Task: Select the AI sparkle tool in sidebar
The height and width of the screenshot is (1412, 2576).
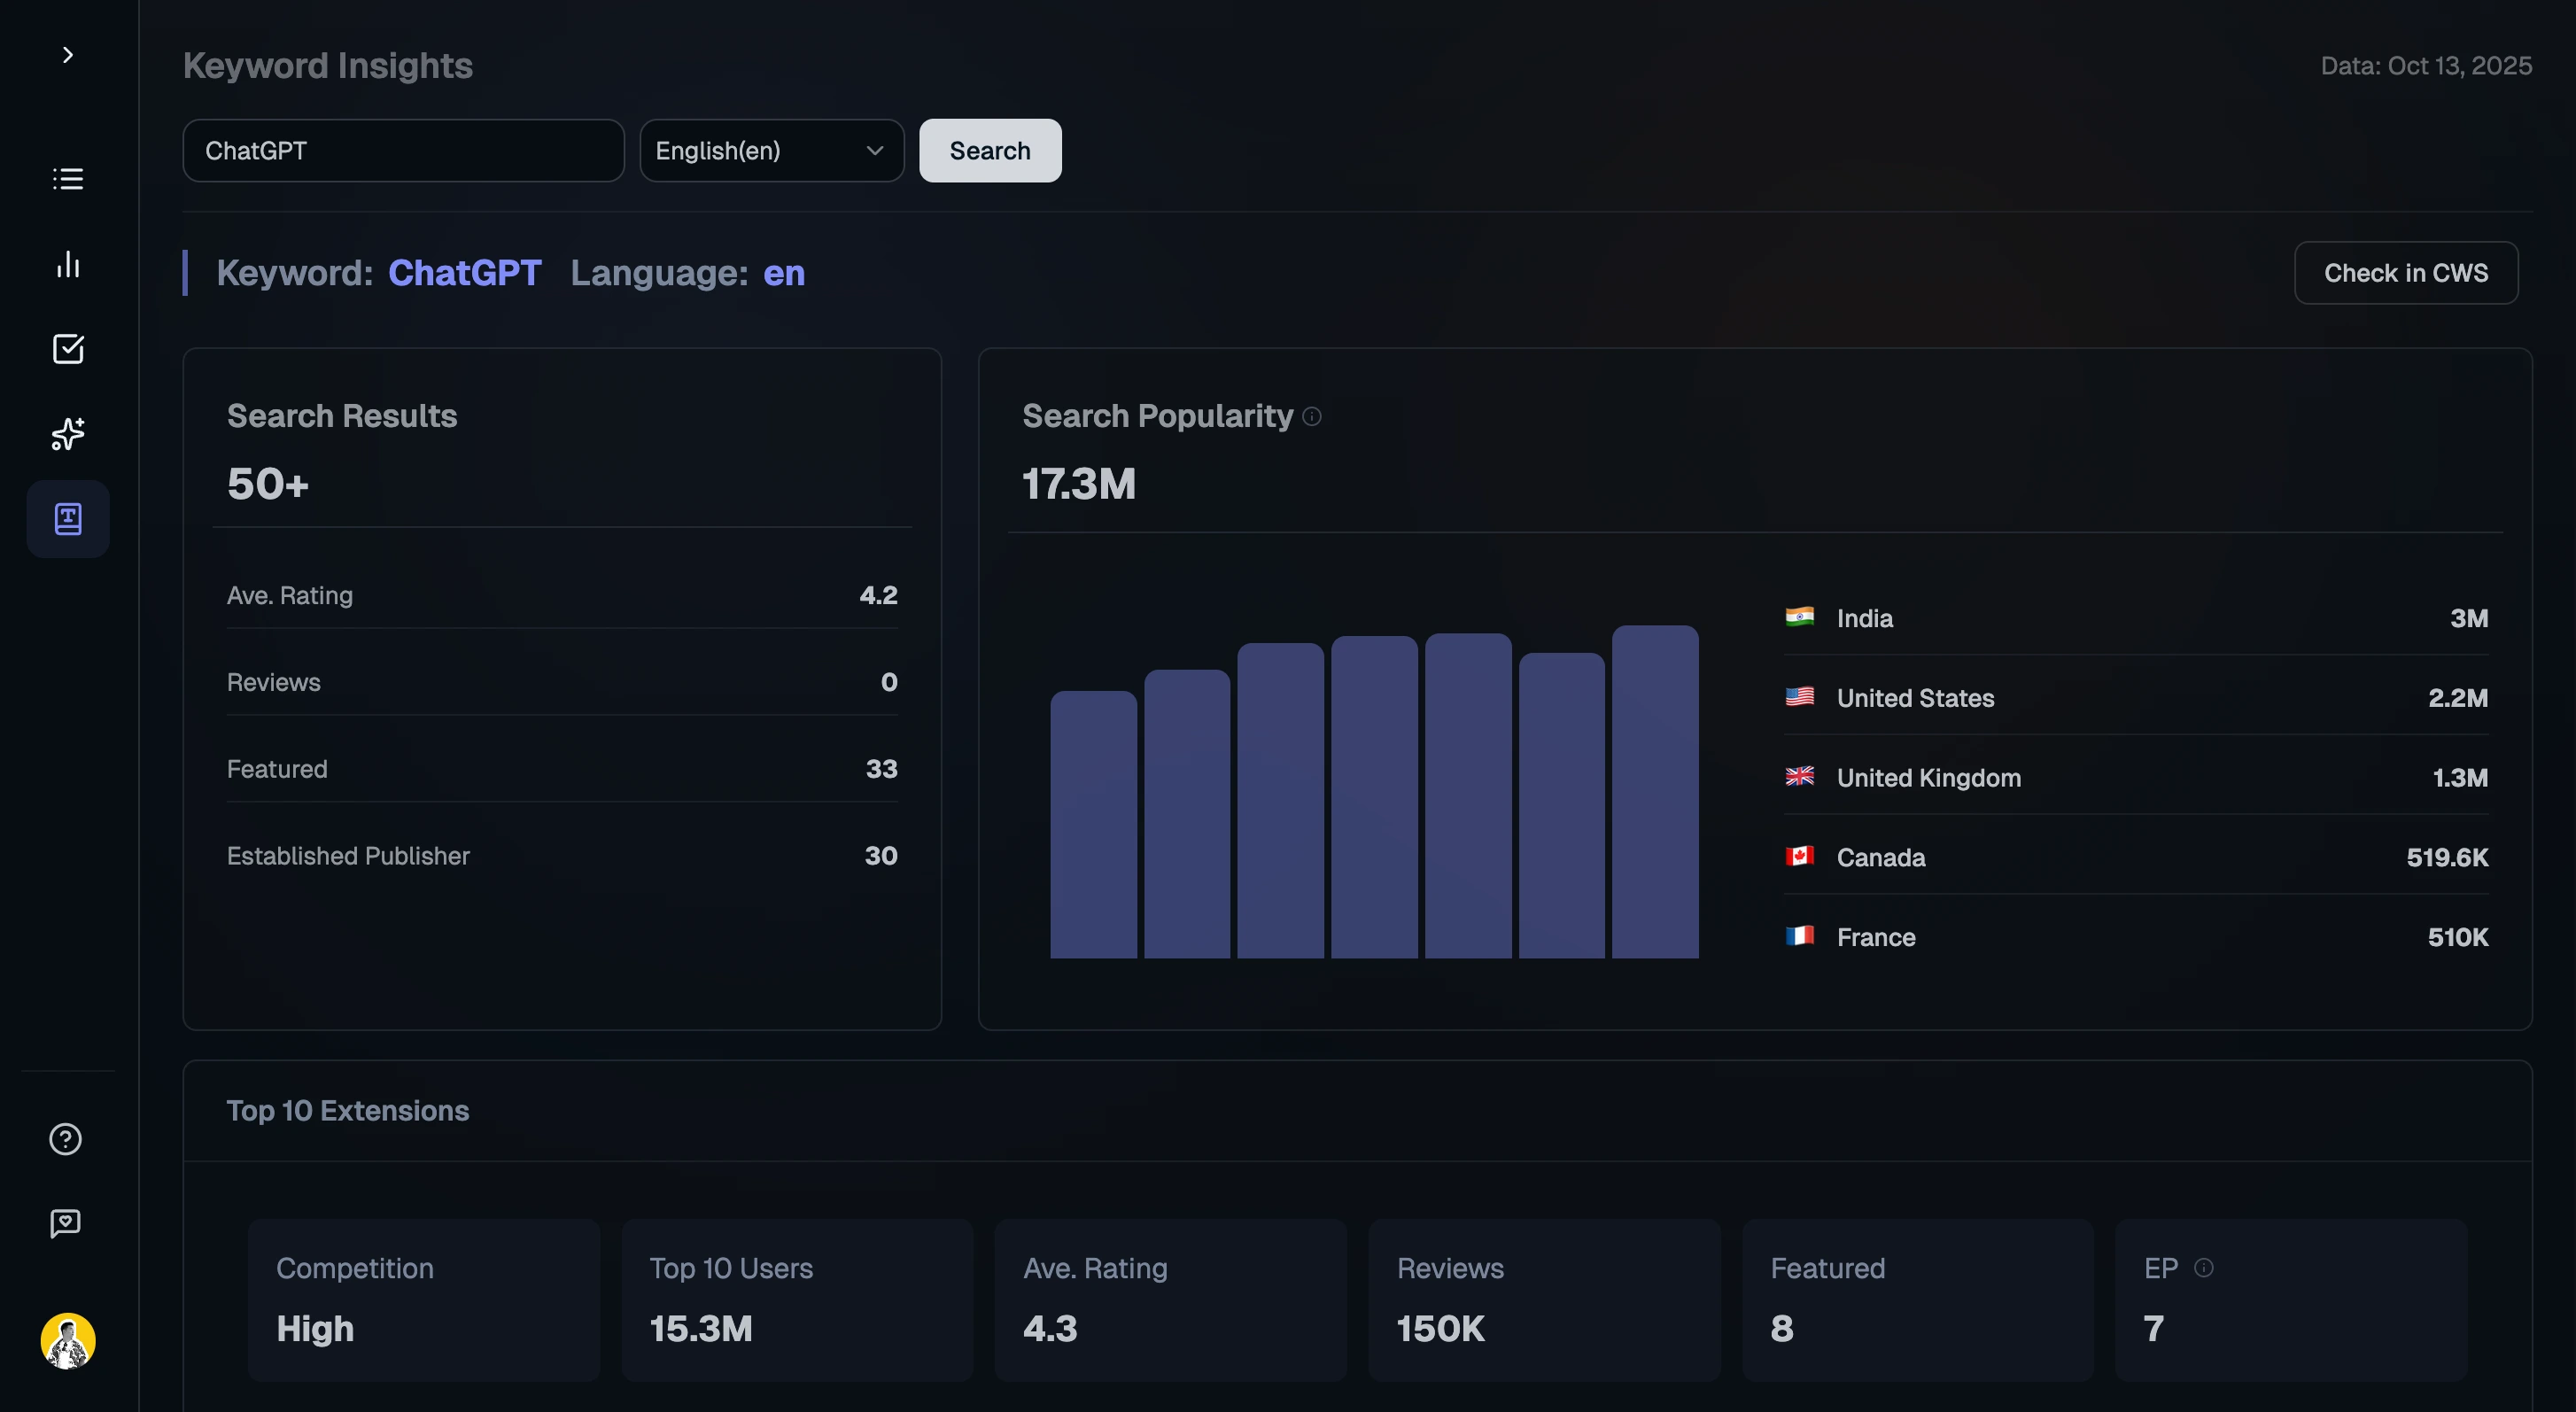Action: pyautogui.click(x=67, y=434)
